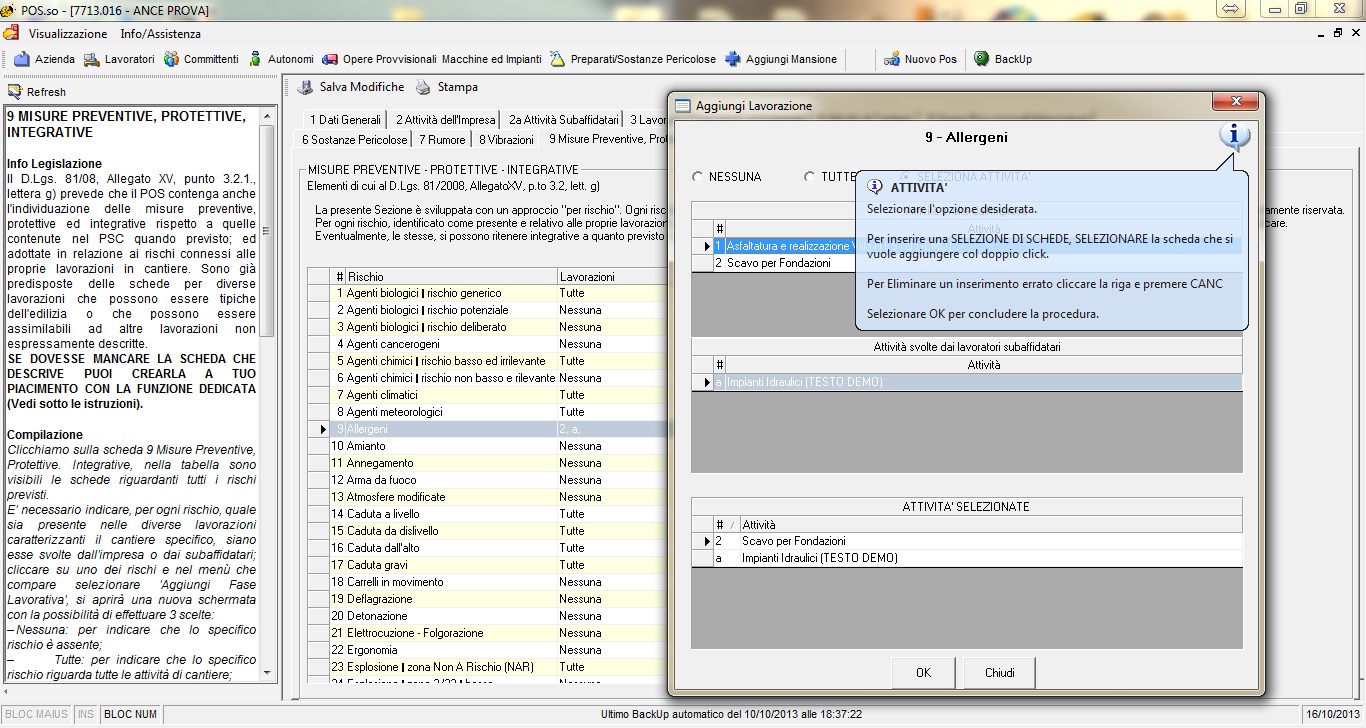This screenshot has height=728, width=1366.
Task: Click the BackUp toolbar icon
Action: tap(982, 59)
